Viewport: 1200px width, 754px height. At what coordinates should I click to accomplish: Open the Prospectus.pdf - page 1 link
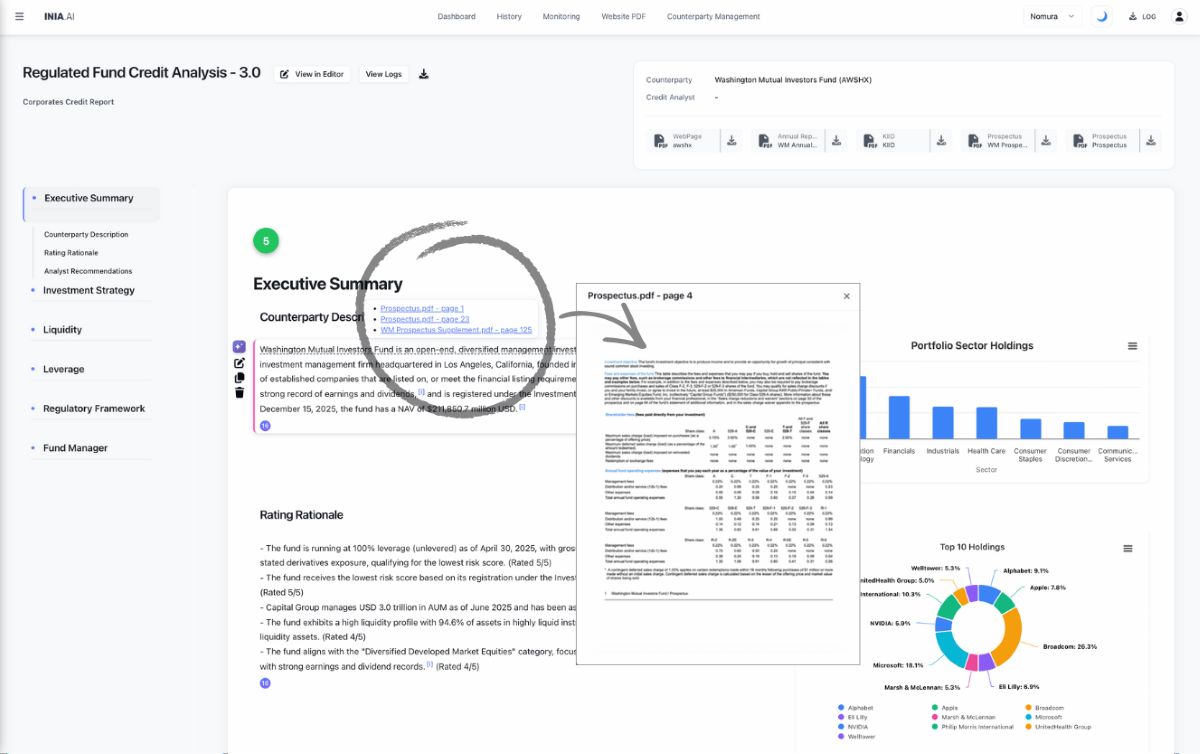coord(422,309)
